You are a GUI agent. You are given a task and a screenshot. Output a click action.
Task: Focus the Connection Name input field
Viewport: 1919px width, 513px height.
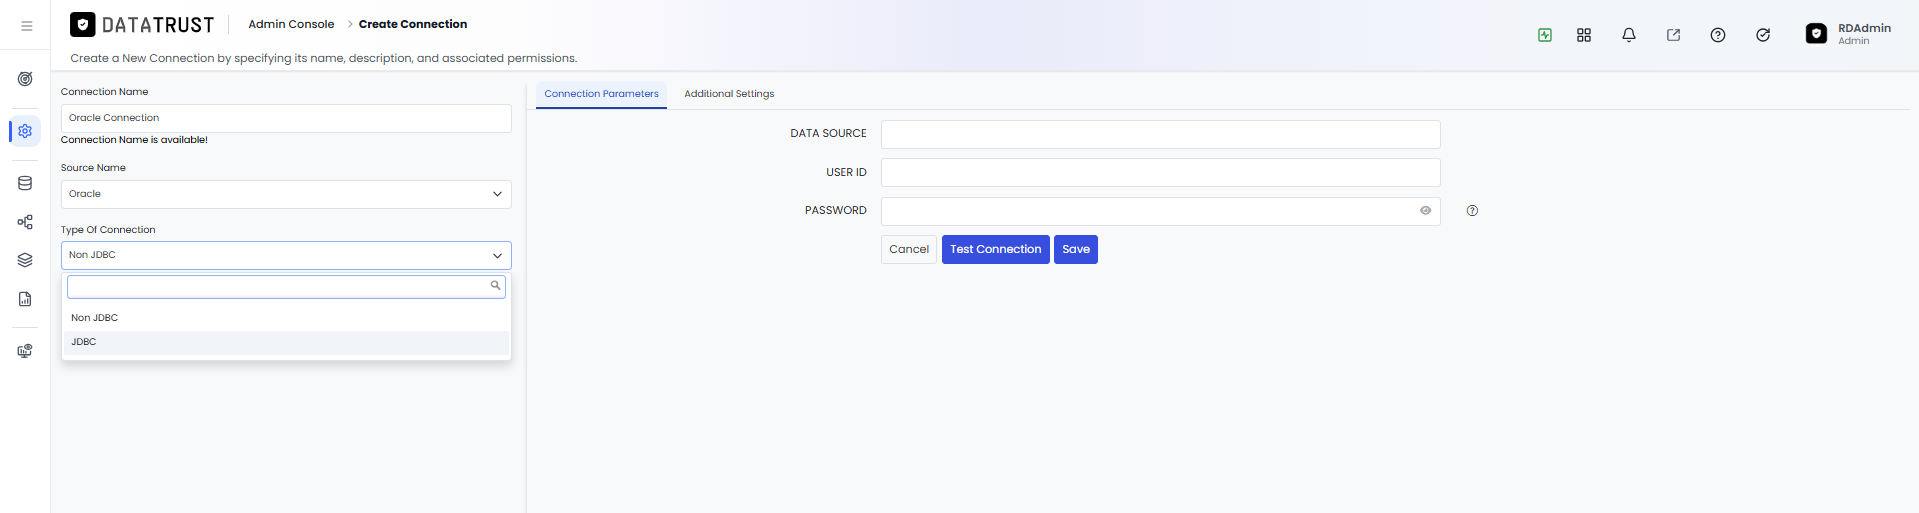click(286, 118)
